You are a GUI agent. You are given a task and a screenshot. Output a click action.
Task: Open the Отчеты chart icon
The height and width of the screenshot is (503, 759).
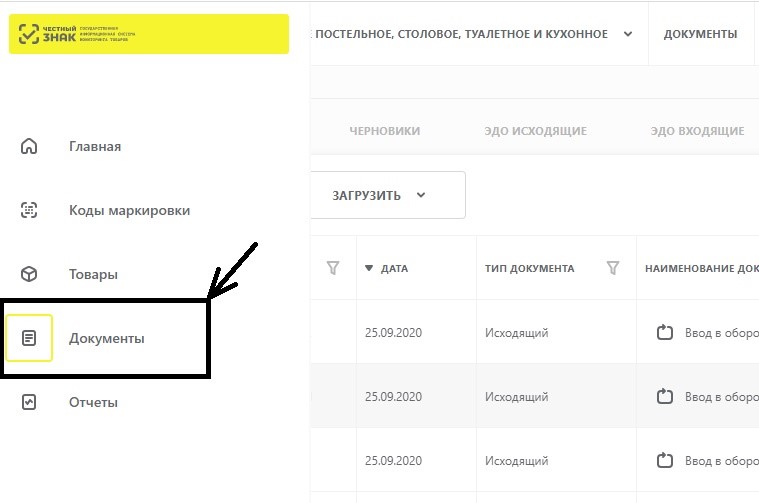coord(29,402)
